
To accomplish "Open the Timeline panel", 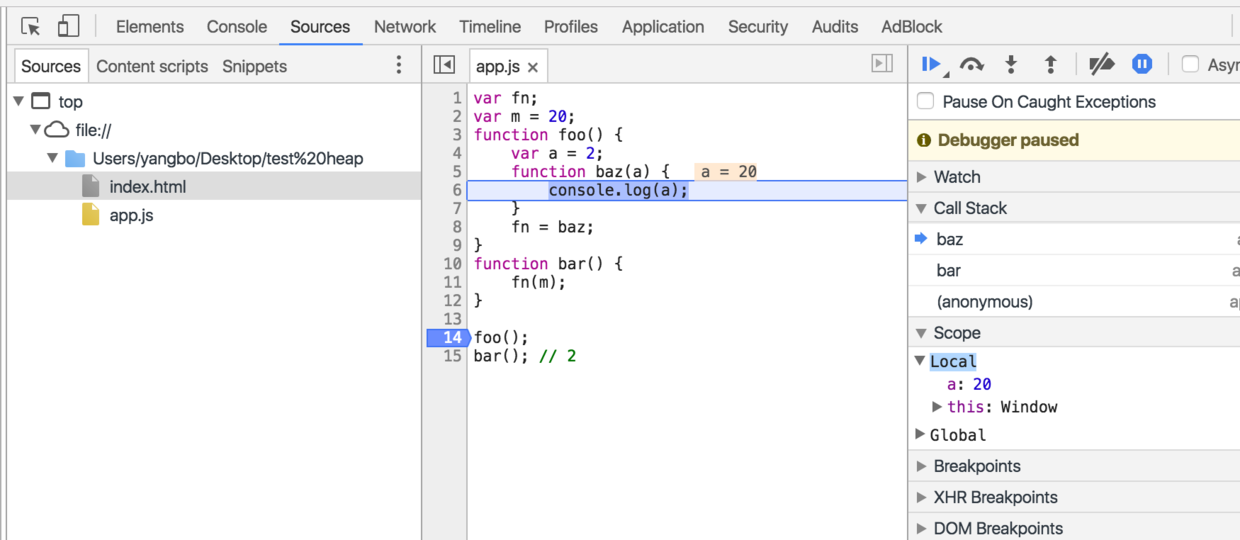I will [x=490, y=27].
